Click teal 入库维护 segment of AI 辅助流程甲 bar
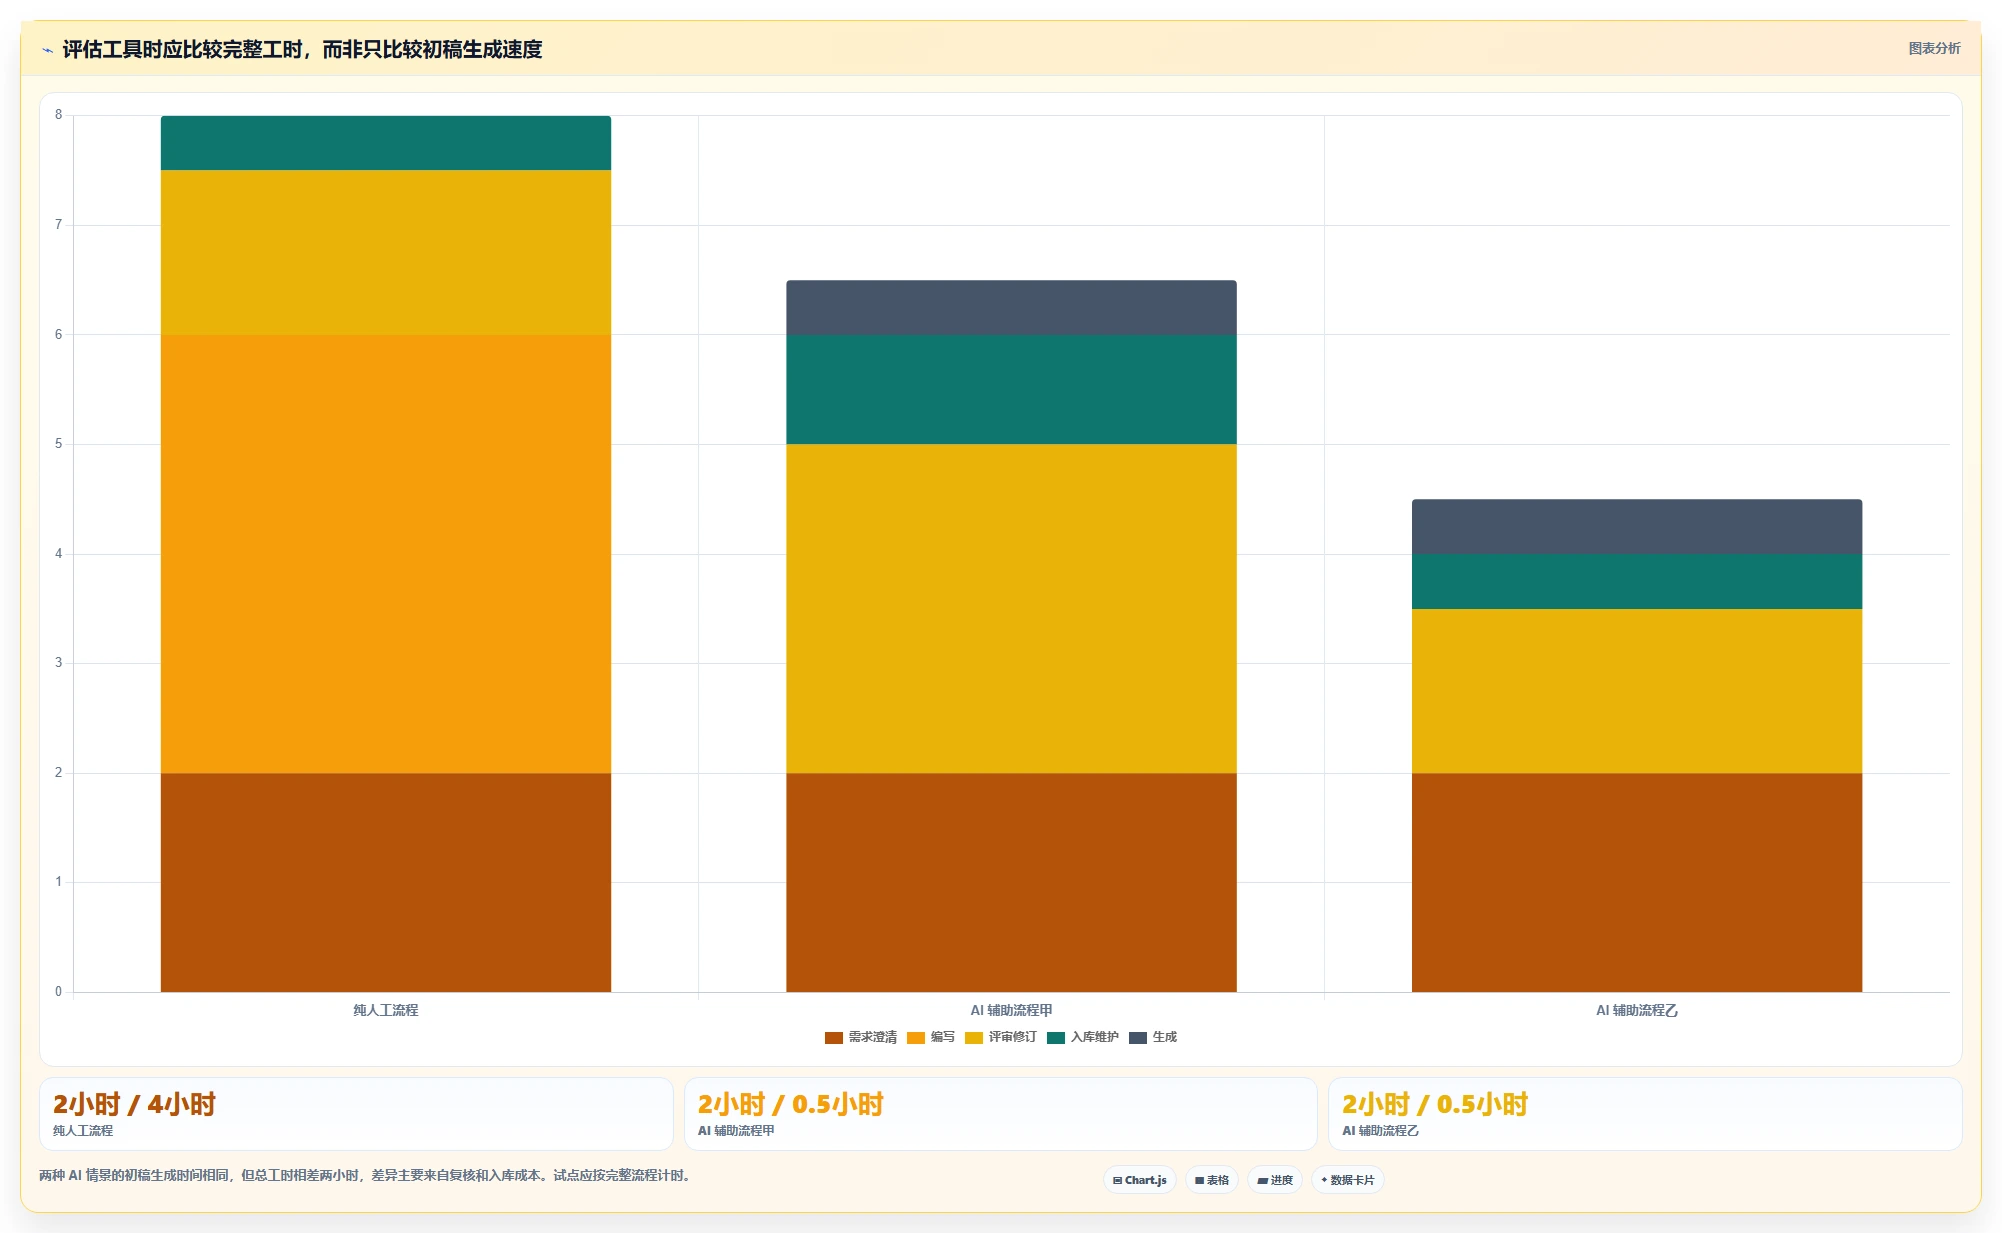The width and height of the screenshot is (2002, 1233). point(1011,389)
